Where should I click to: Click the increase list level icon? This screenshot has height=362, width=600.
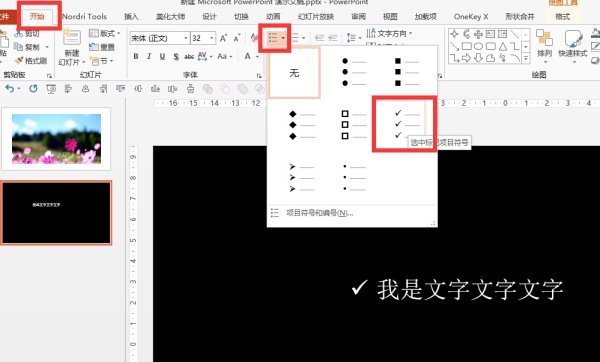point(333,38)
